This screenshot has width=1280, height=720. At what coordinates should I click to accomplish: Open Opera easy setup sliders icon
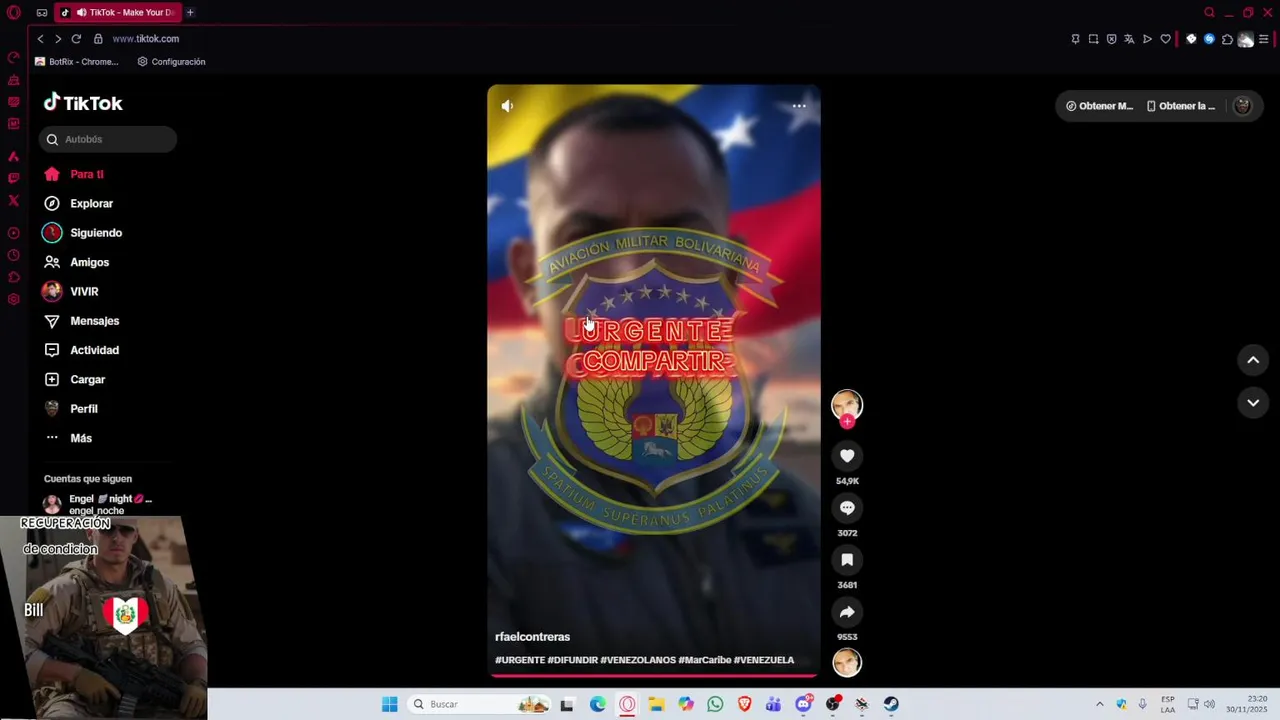[x=1264, y=39]
